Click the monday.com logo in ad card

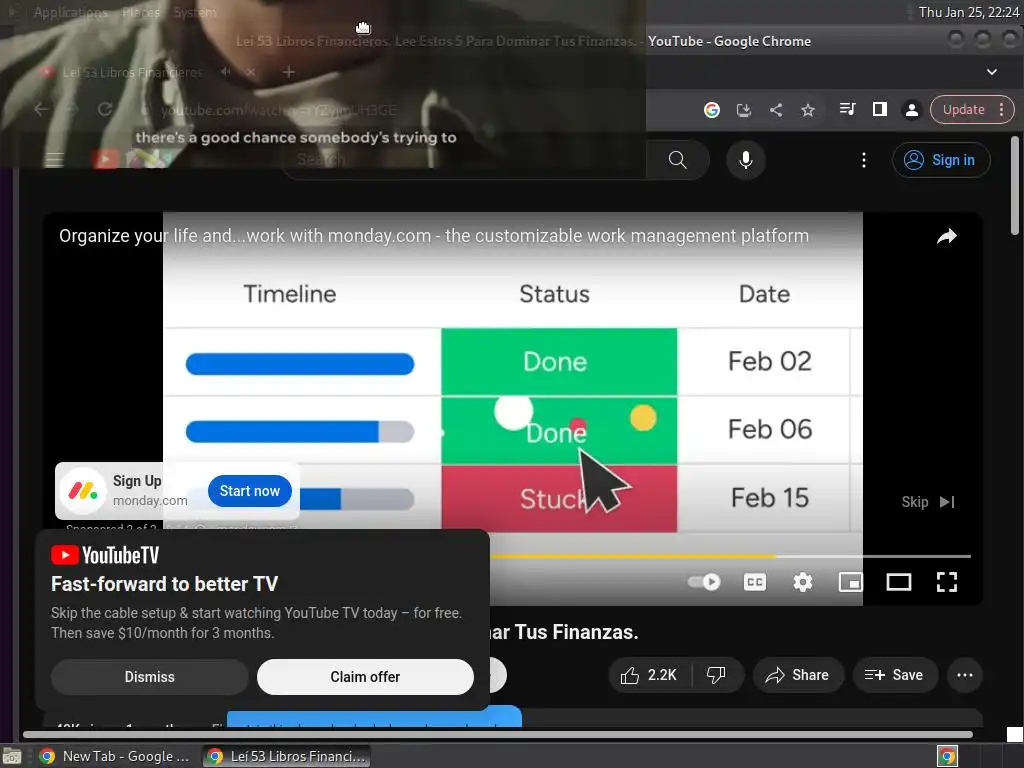[x=83, y=490]
